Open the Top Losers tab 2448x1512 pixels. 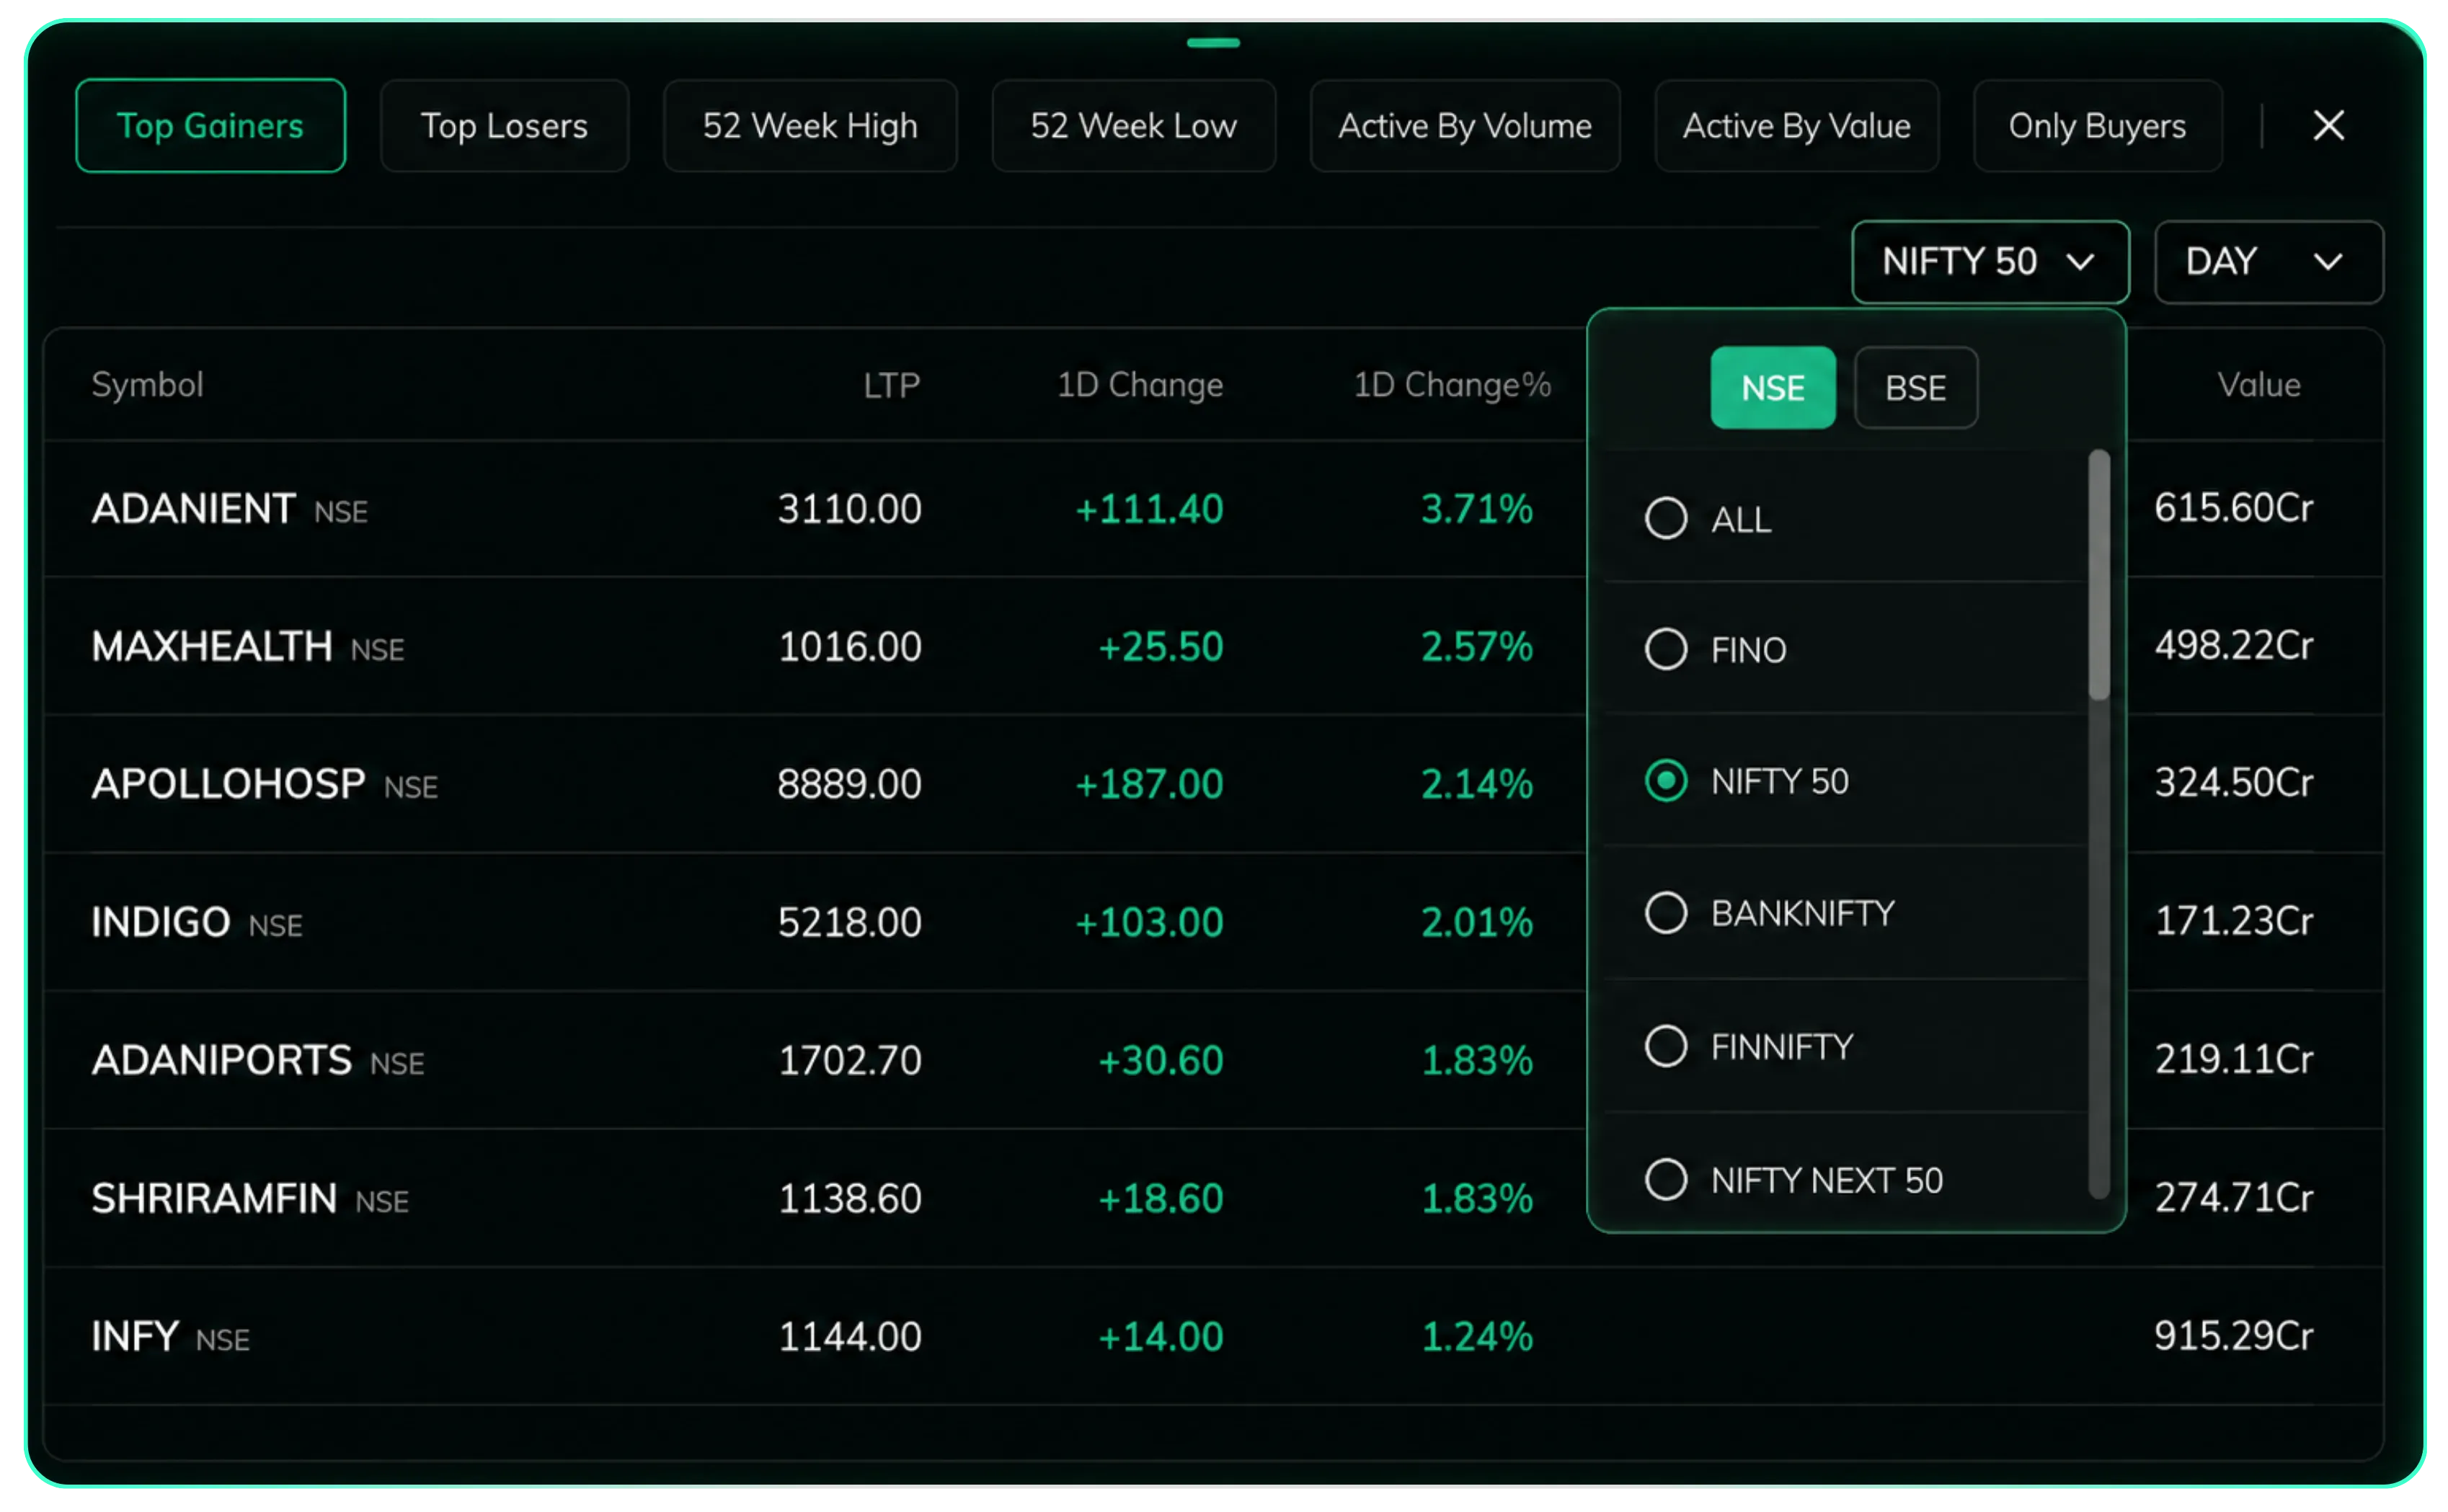pos(504,126)
